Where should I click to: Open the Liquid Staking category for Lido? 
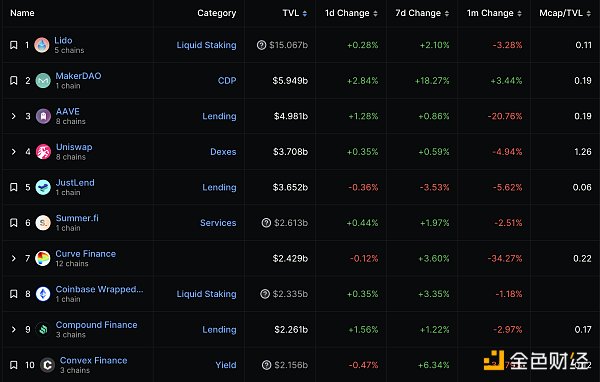206,45
